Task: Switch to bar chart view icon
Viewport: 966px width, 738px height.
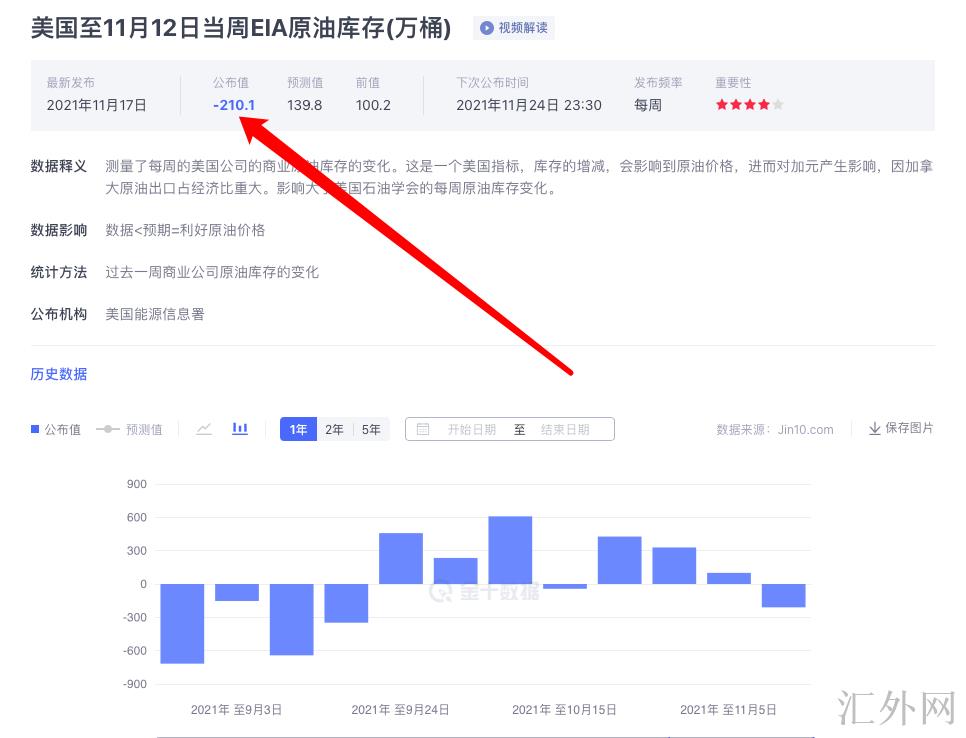Action: click(x=240, y=429)
